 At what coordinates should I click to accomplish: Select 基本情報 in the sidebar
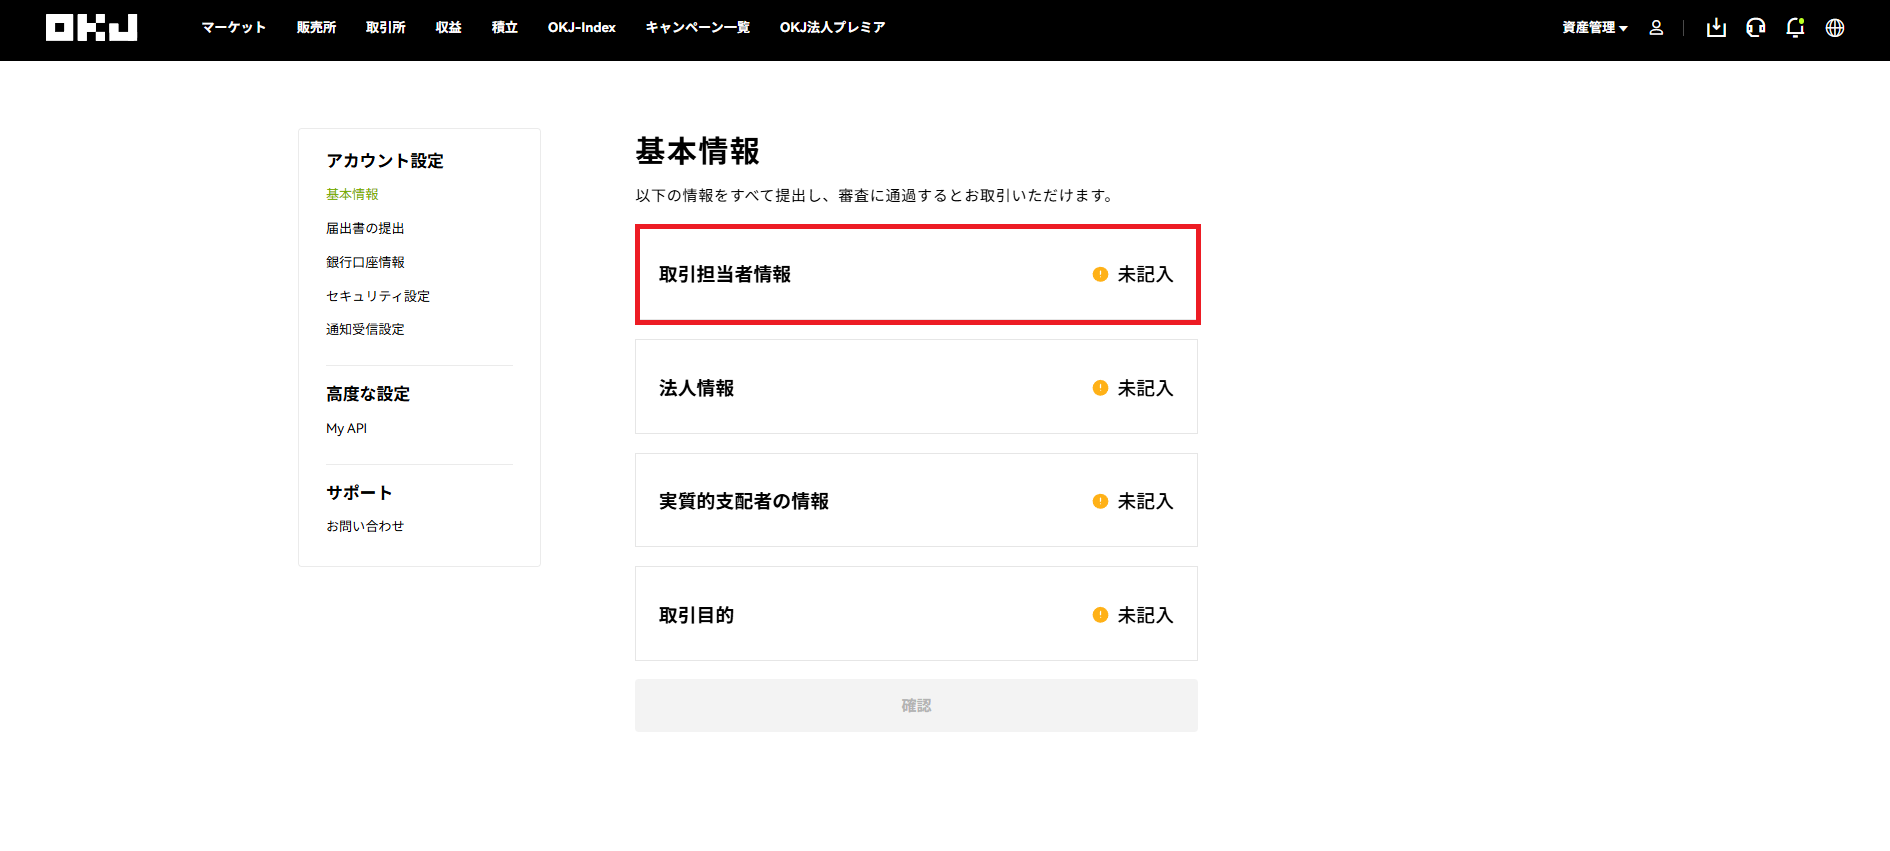pyautogui.click(x=352, y=194)
